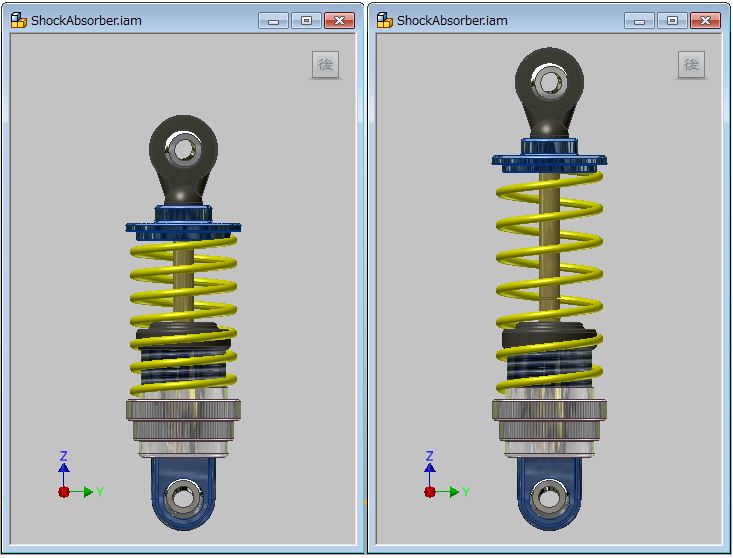Click the Y axis arrow in the left window
Image resolution: width=733 pixels, height=558 pixels.
87,492
